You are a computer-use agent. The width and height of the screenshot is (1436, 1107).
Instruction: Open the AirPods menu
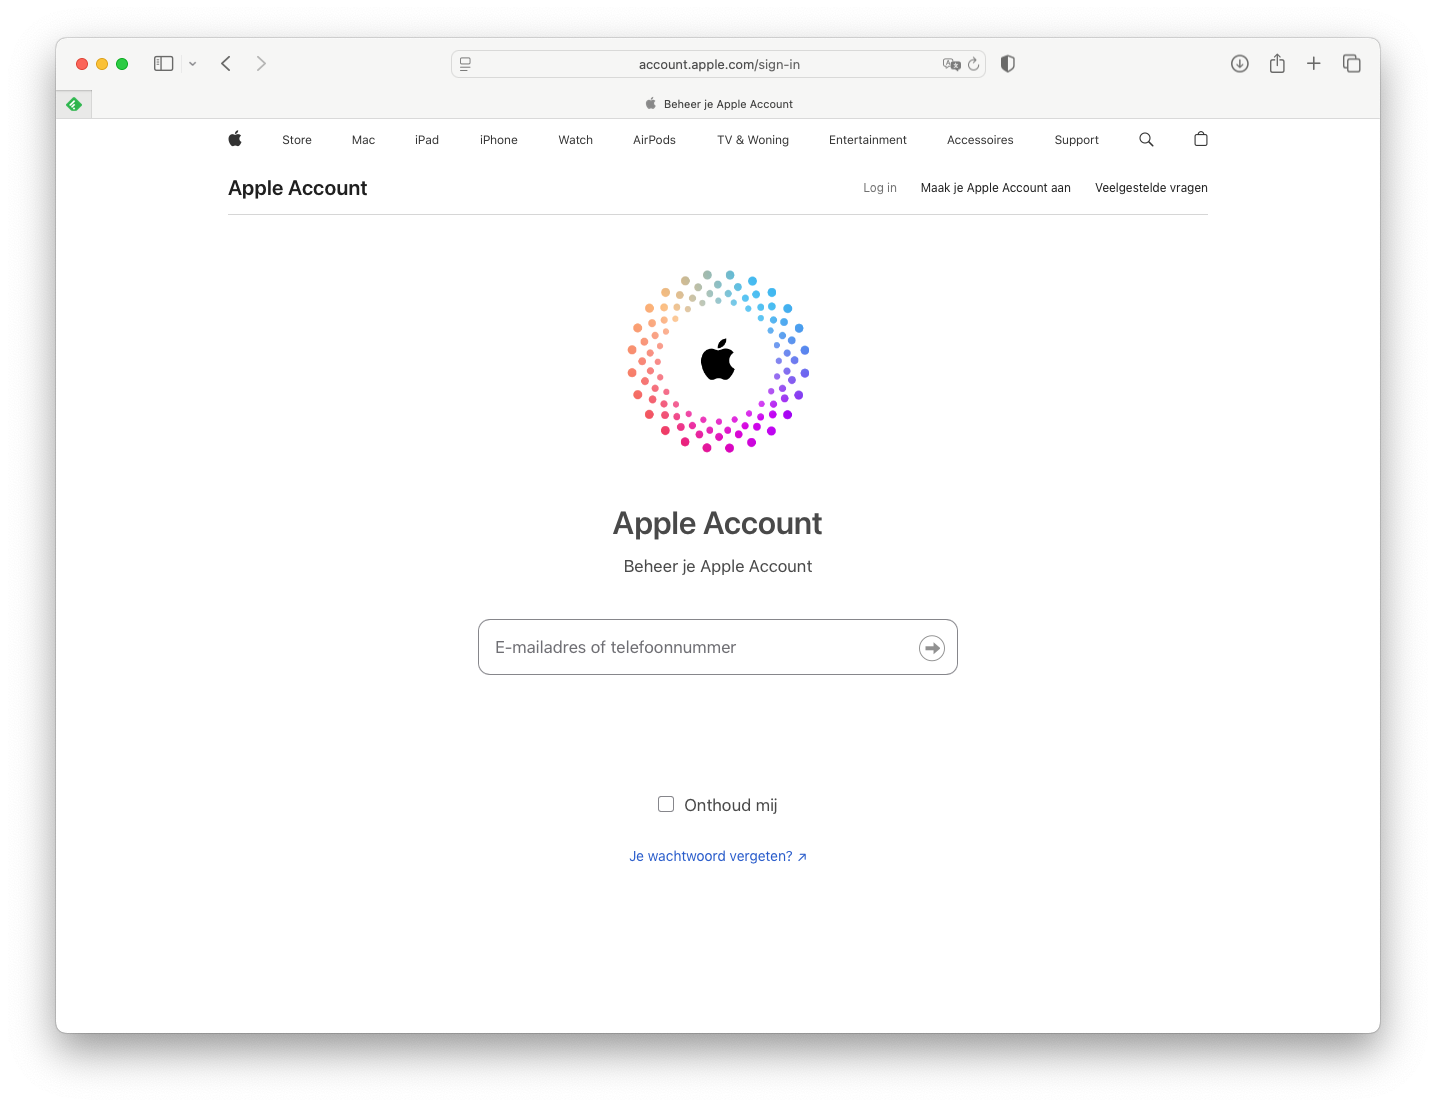click(655, 140)
